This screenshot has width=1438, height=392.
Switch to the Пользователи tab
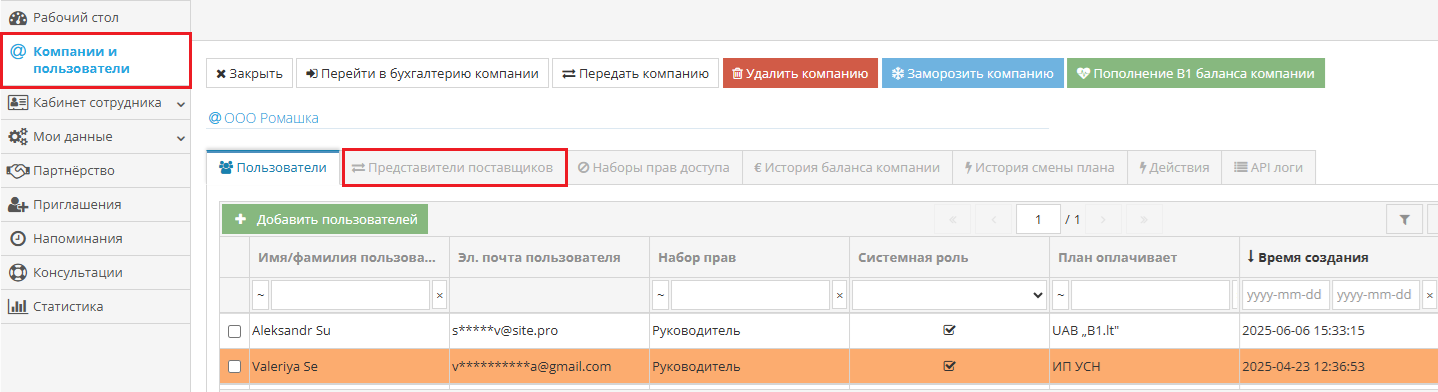(272, 168)
